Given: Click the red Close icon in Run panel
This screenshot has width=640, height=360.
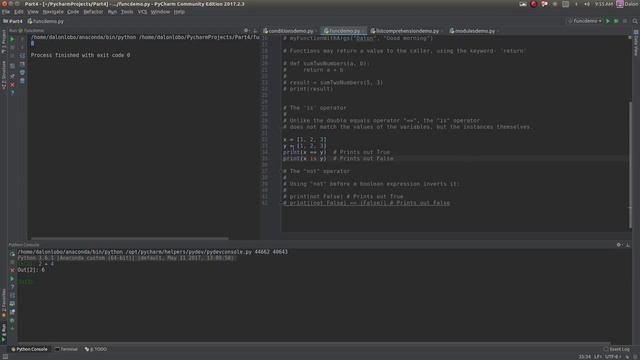Looking at the screenshot, I should (x=12, y=85).
